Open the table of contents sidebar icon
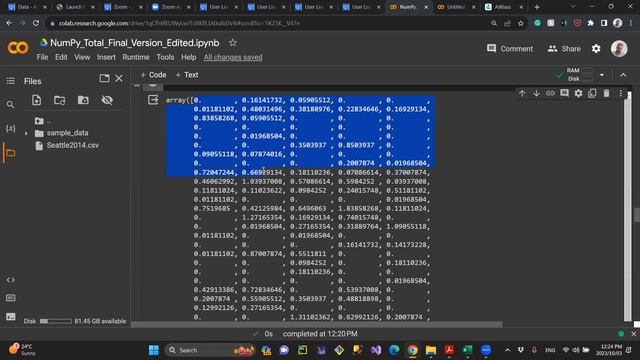 [x=11, y=81]
